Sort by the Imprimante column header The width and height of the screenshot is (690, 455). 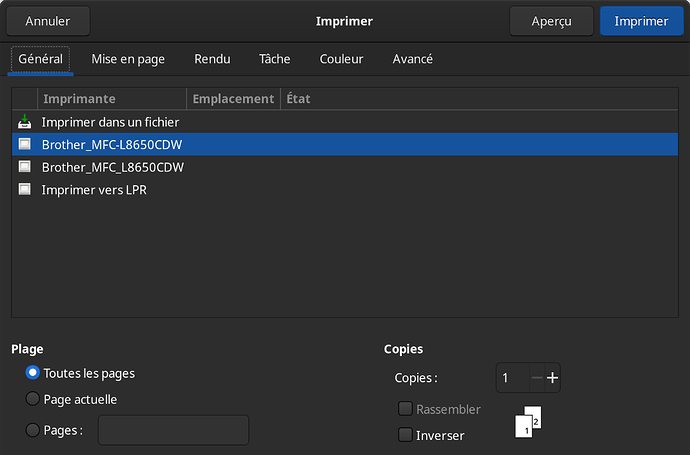112,99
